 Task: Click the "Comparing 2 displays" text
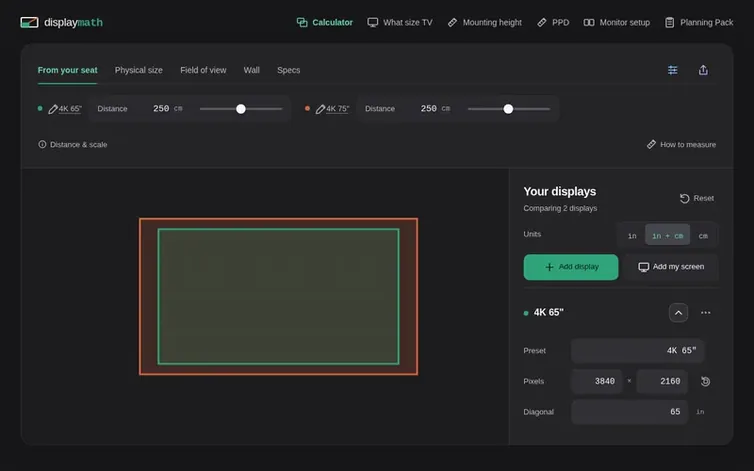(x=560, y=208)
